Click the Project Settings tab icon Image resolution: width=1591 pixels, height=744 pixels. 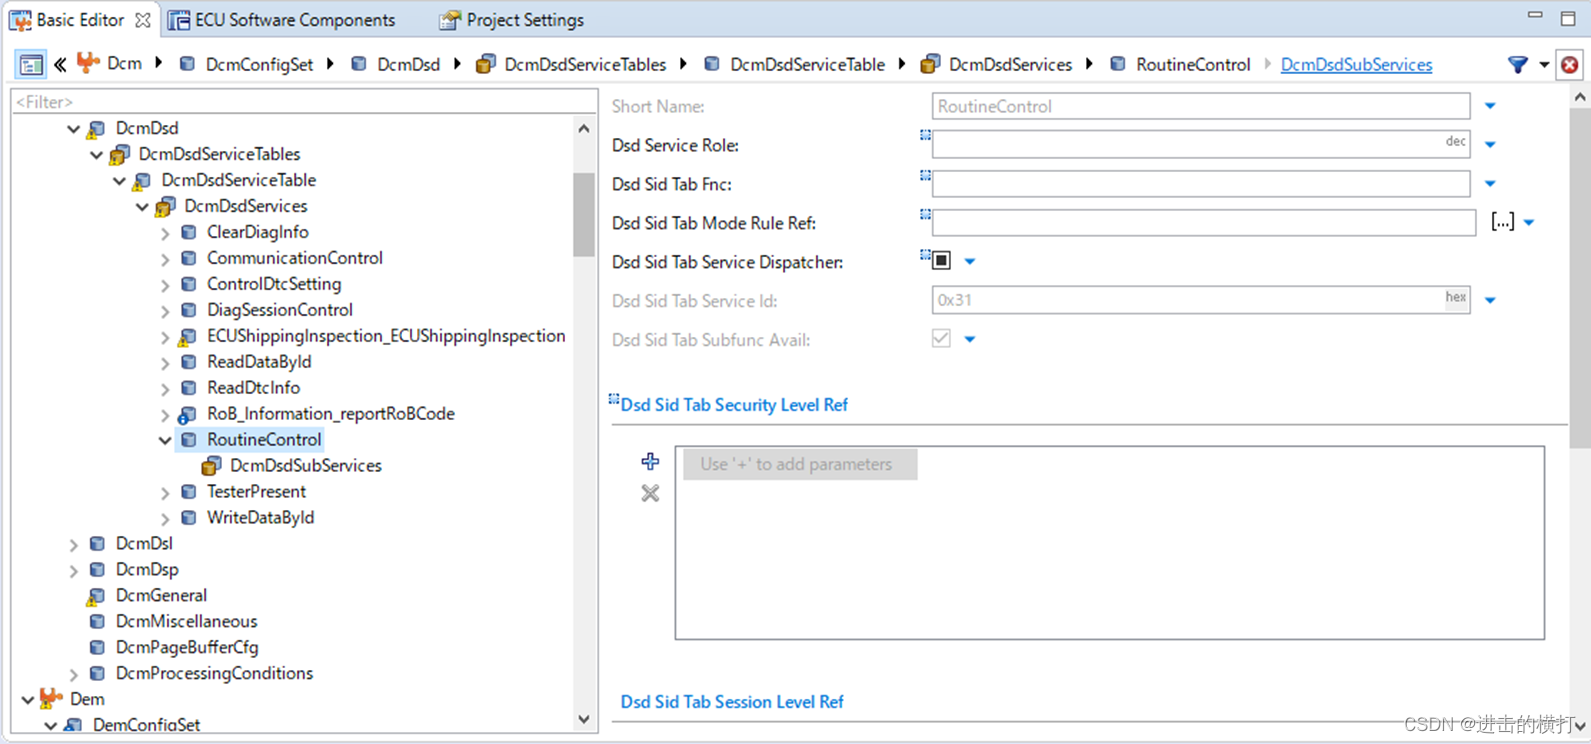(x=450, y=20)
